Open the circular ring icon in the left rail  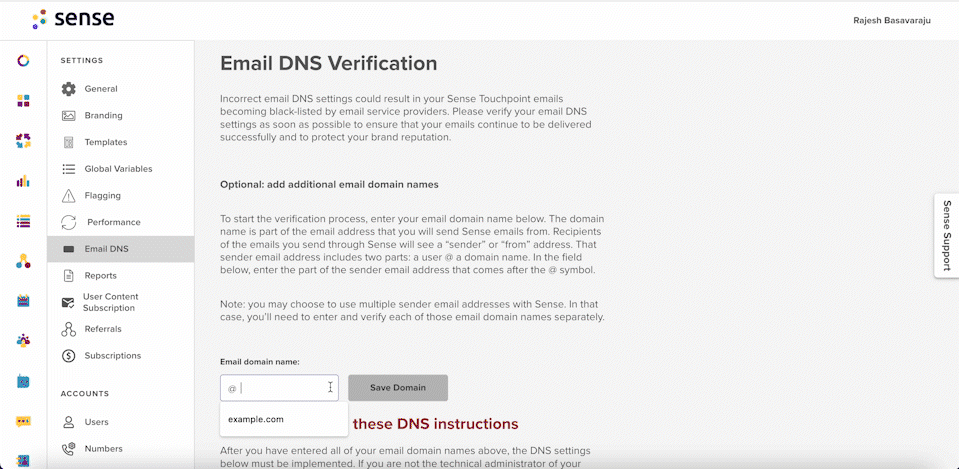pyautogui.click(x=23, y=60)
